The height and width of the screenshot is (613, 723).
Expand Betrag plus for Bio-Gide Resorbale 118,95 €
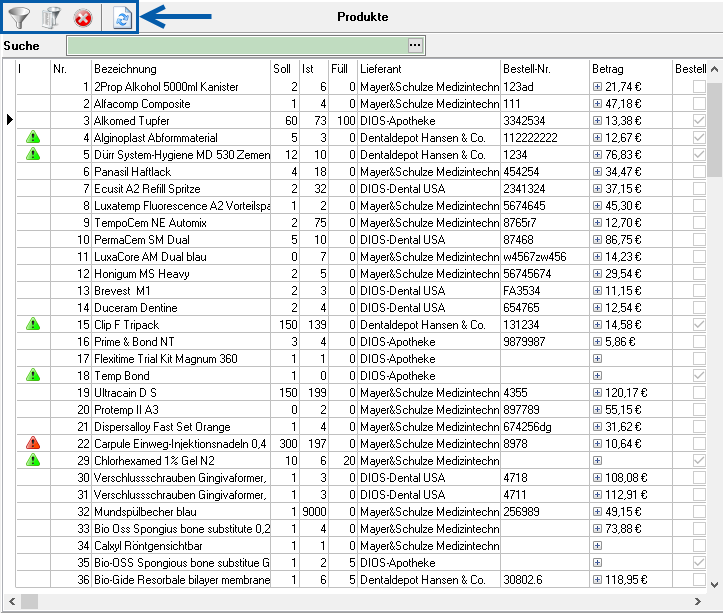point(597,580)
